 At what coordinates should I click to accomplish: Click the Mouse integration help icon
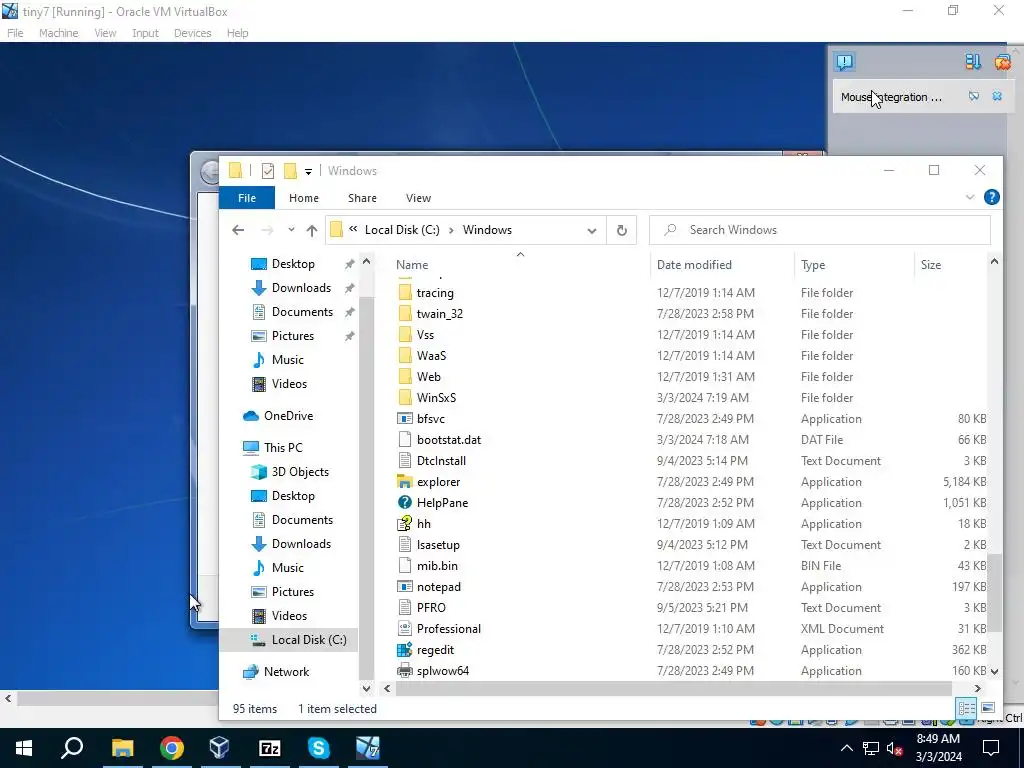pyautogui.click(x=974, y=97)
